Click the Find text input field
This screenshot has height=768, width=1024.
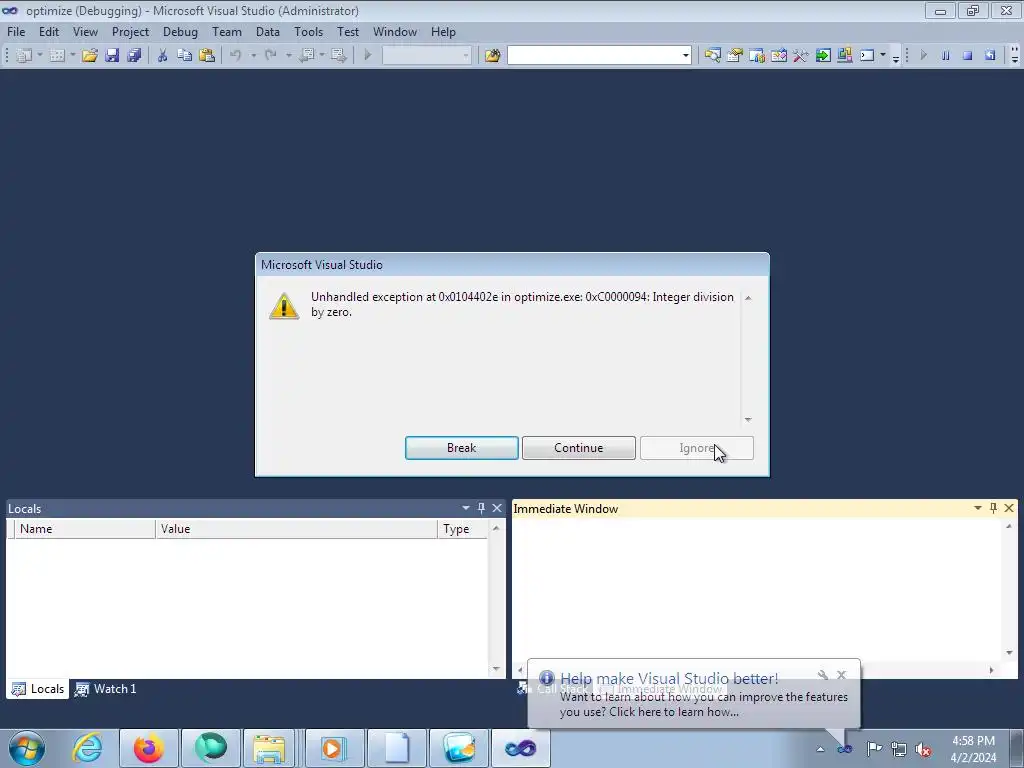click(594, 56)
